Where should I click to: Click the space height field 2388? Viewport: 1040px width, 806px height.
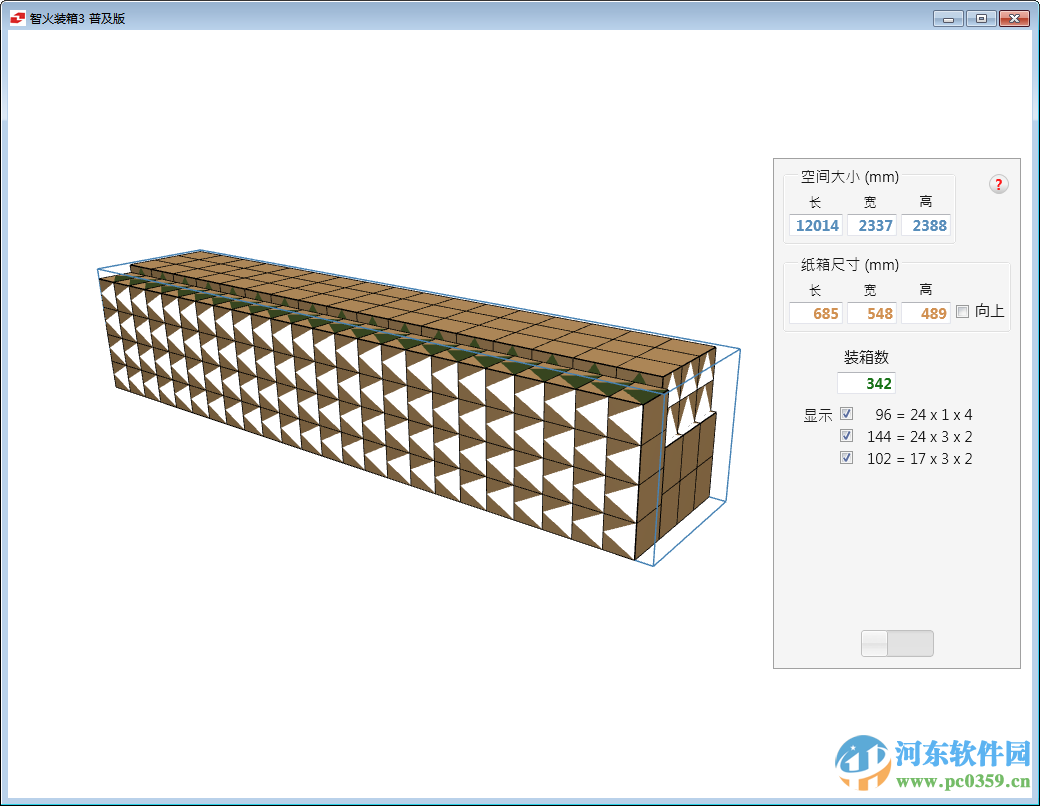[926, 226]
